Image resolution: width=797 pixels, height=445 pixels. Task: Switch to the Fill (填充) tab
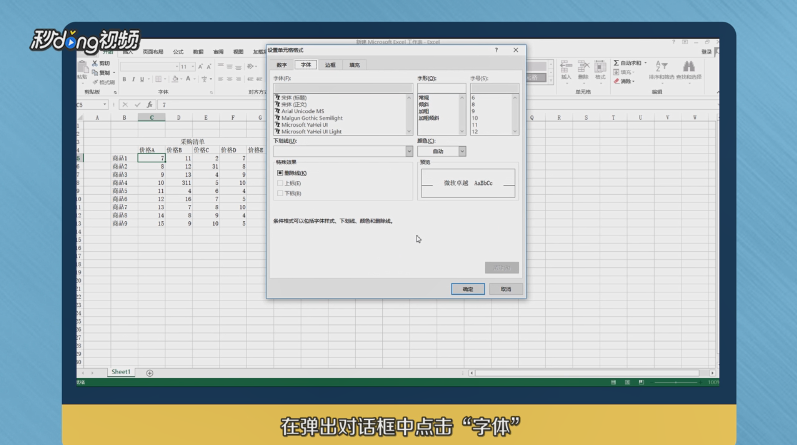[355, 65]
